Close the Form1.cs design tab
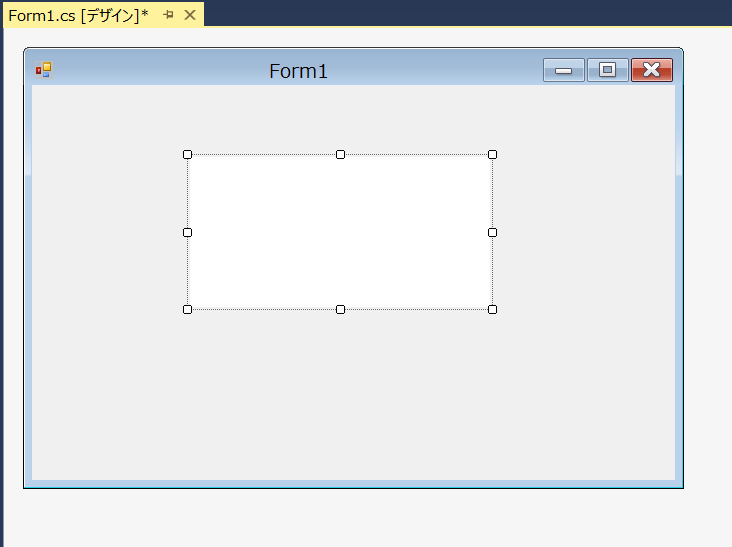 coord(190,15)
